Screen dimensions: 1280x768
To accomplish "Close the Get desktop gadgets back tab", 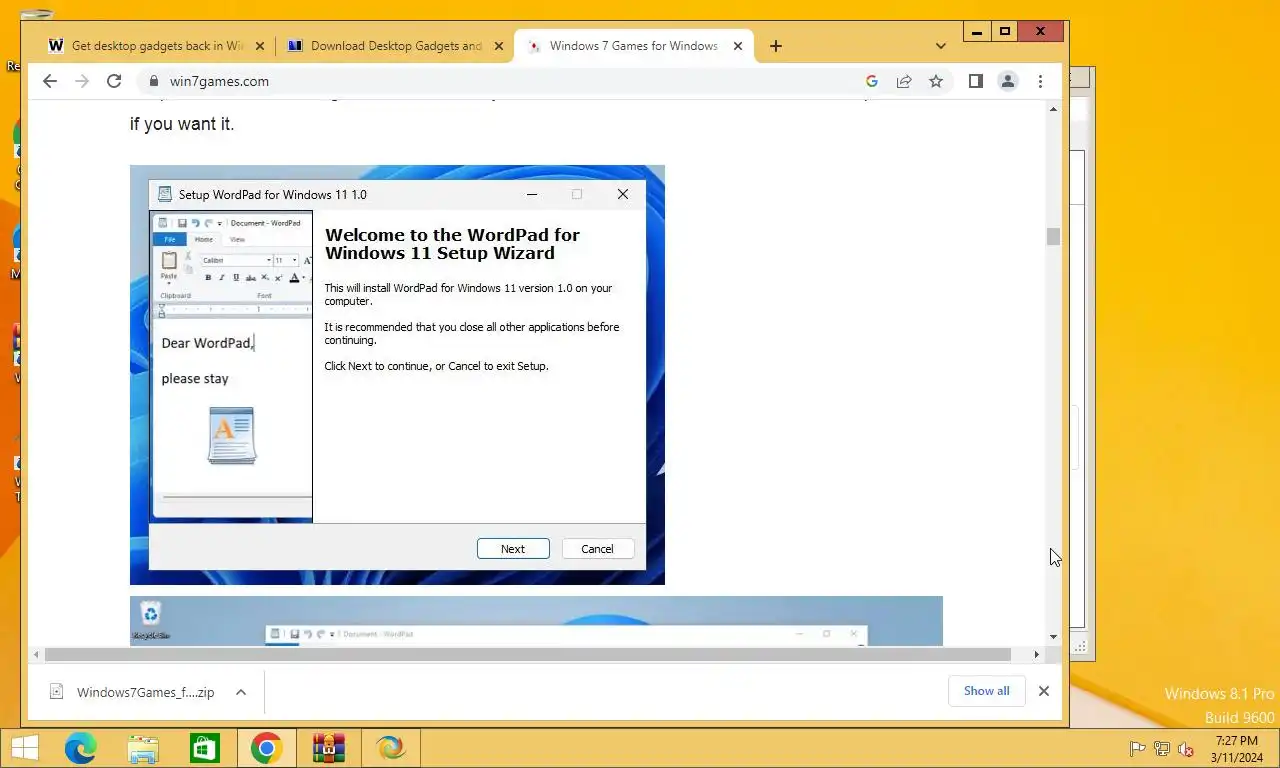I will [x=260, y=46].
